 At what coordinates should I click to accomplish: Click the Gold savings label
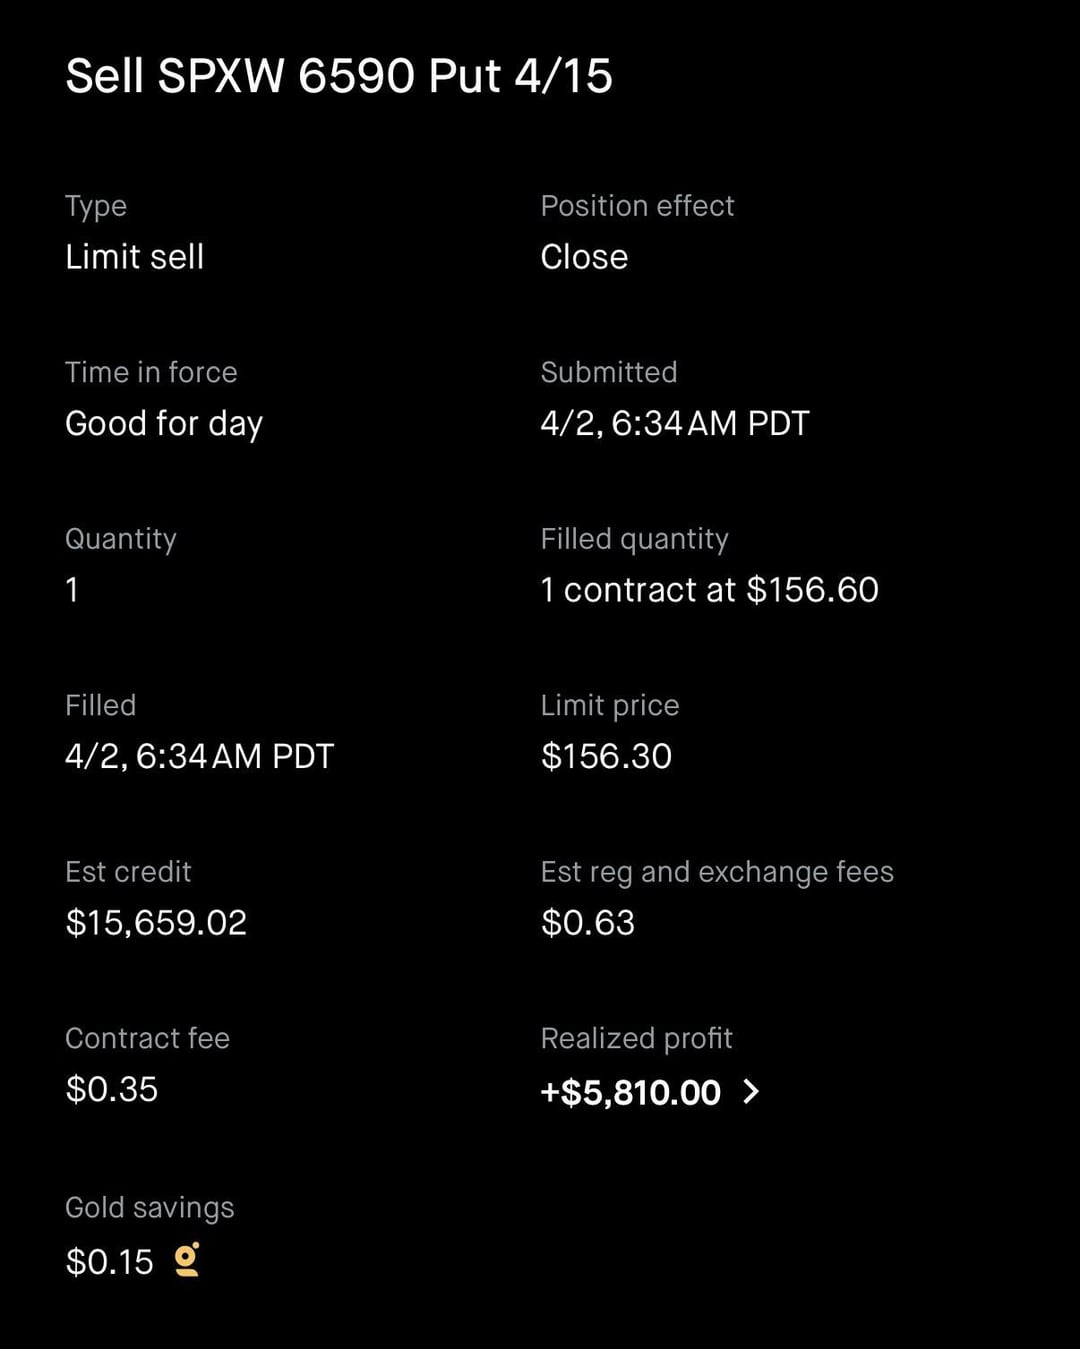click(x=149, y=1207)
